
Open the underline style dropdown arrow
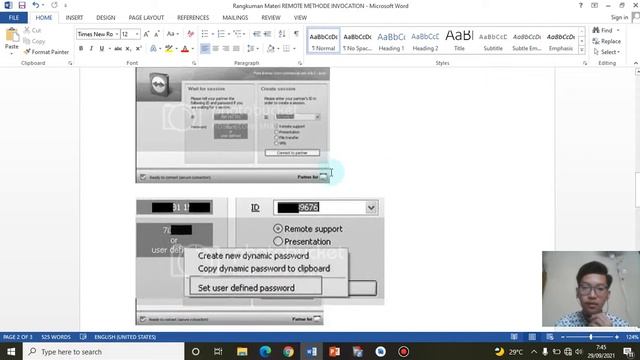click(109, 49)
